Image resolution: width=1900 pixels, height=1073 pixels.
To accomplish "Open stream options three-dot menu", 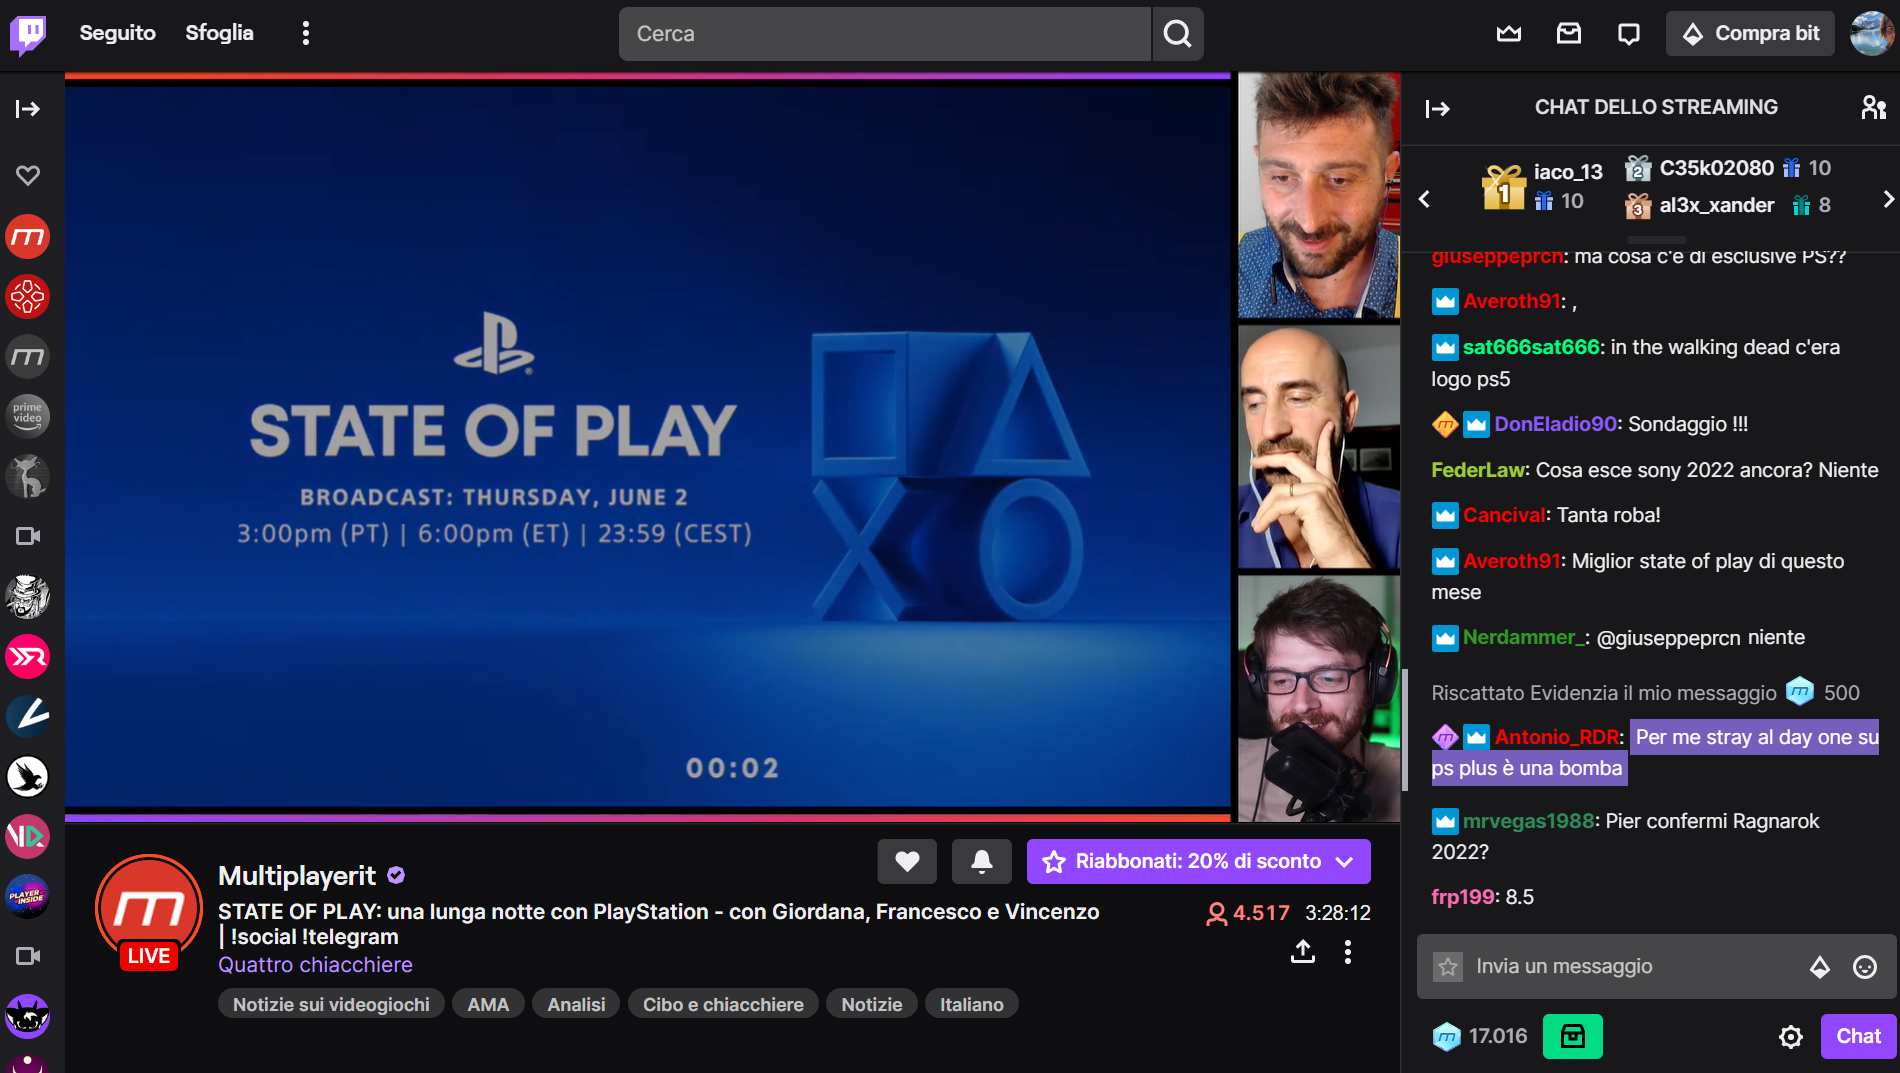I will (x=1348, y=951).
